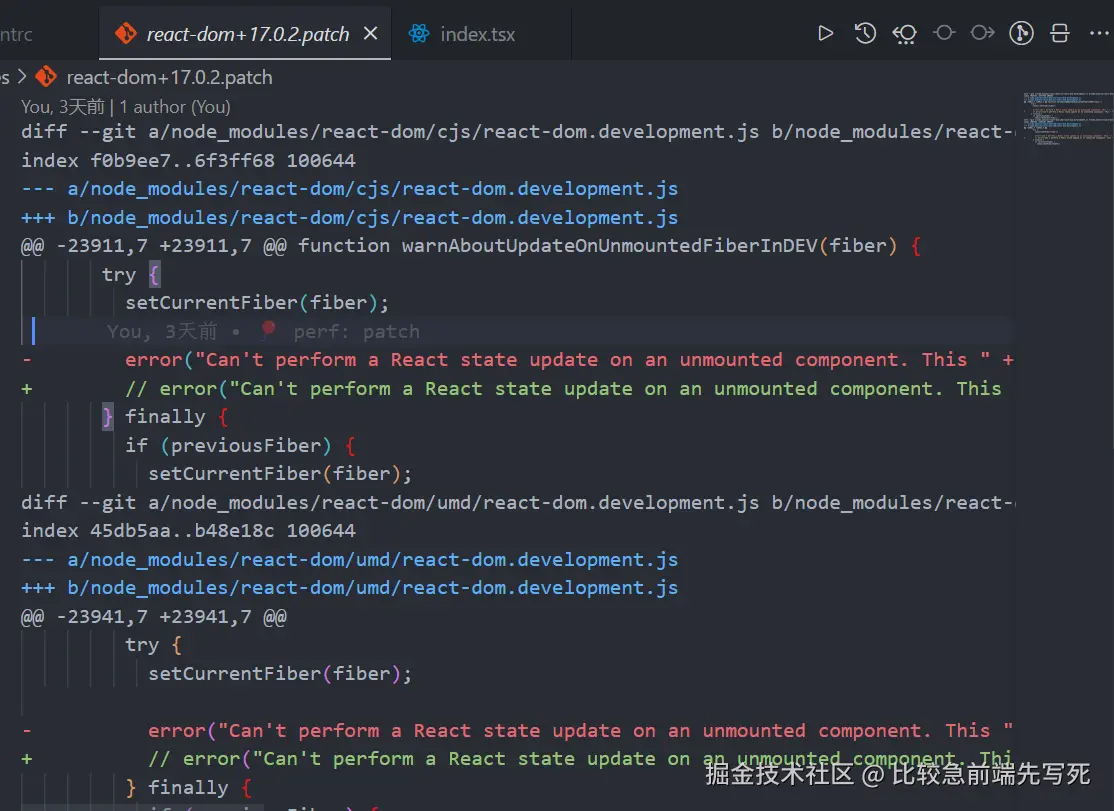
Task: Click the '@@ -23941,7 +23941,7 @@' hunk header
Action: 153,616
